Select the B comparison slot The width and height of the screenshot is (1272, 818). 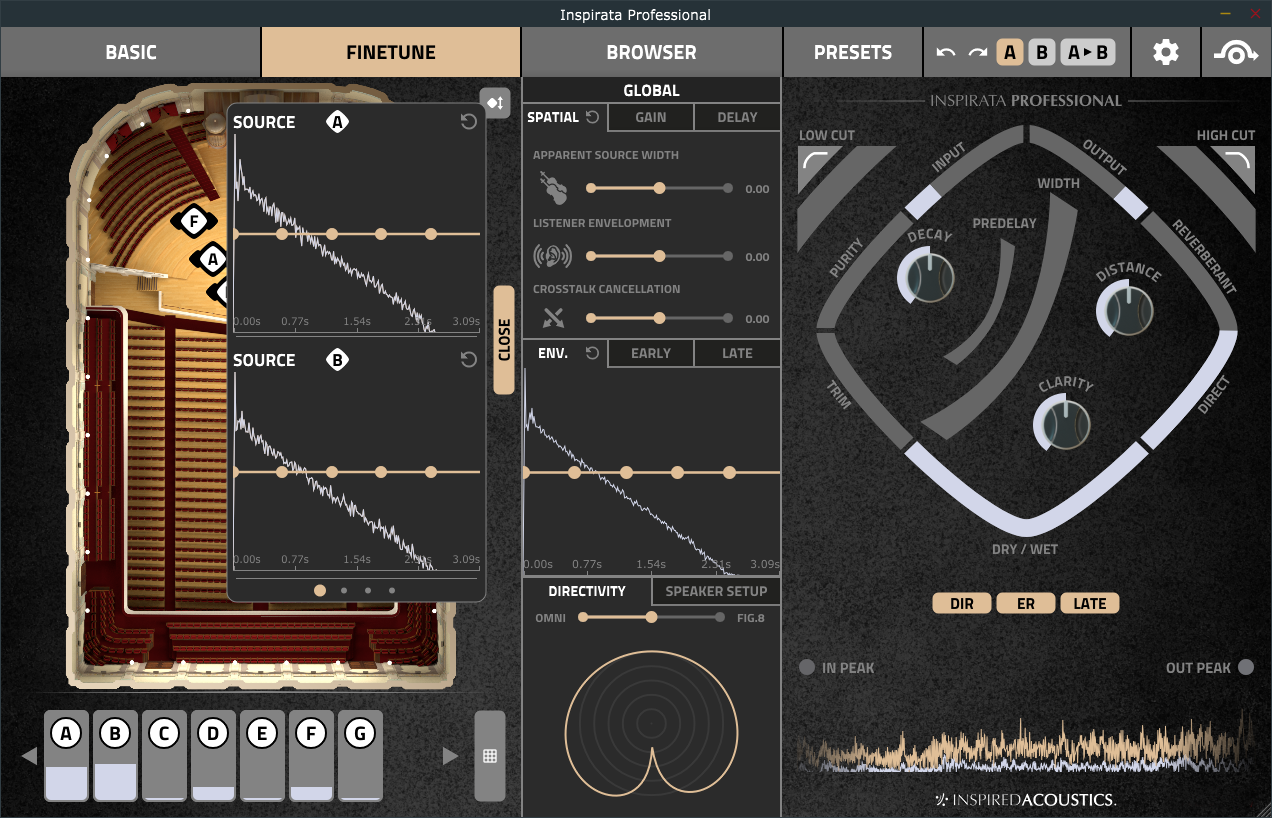pyautogui.click(x=1042, y=53)
